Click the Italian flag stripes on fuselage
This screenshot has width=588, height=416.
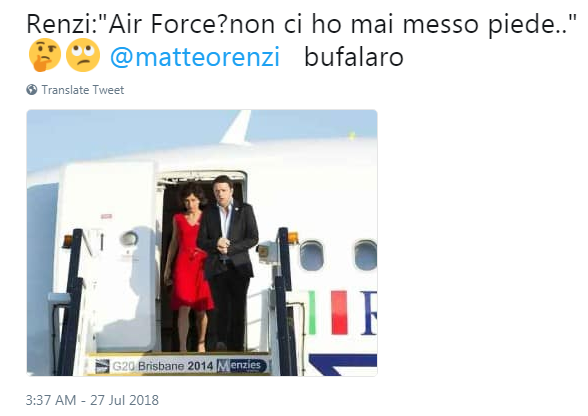(x=328, y=312)
